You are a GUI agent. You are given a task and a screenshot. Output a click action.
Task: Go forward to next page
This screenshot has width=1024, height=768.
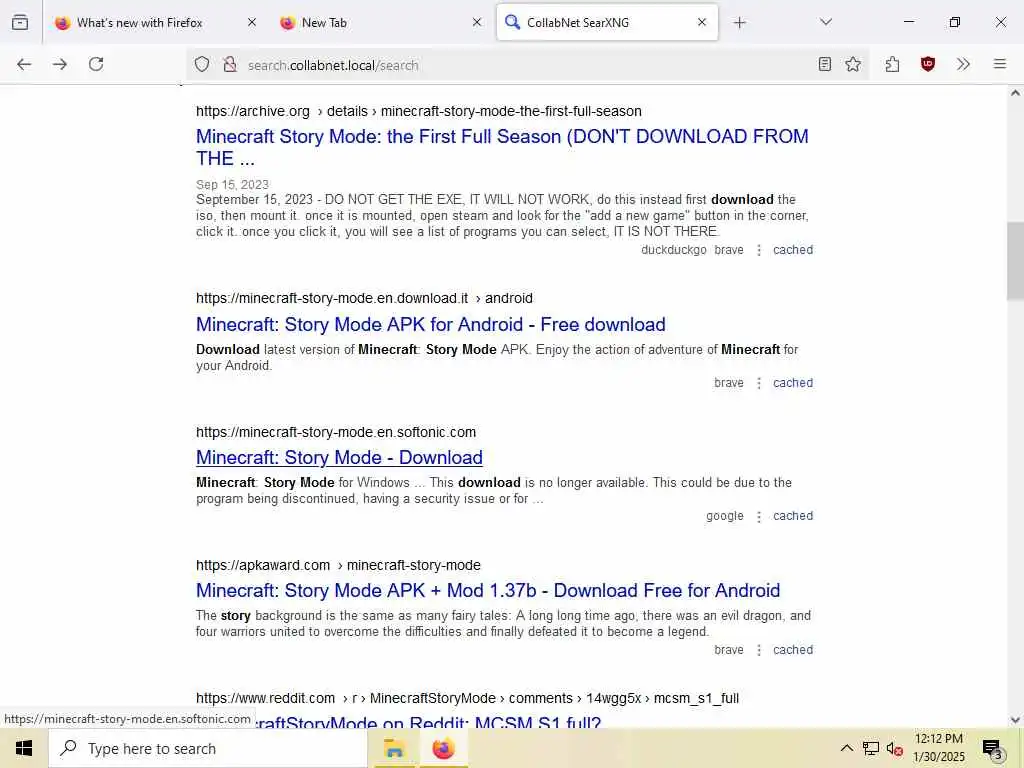click(x=60, y=64)
